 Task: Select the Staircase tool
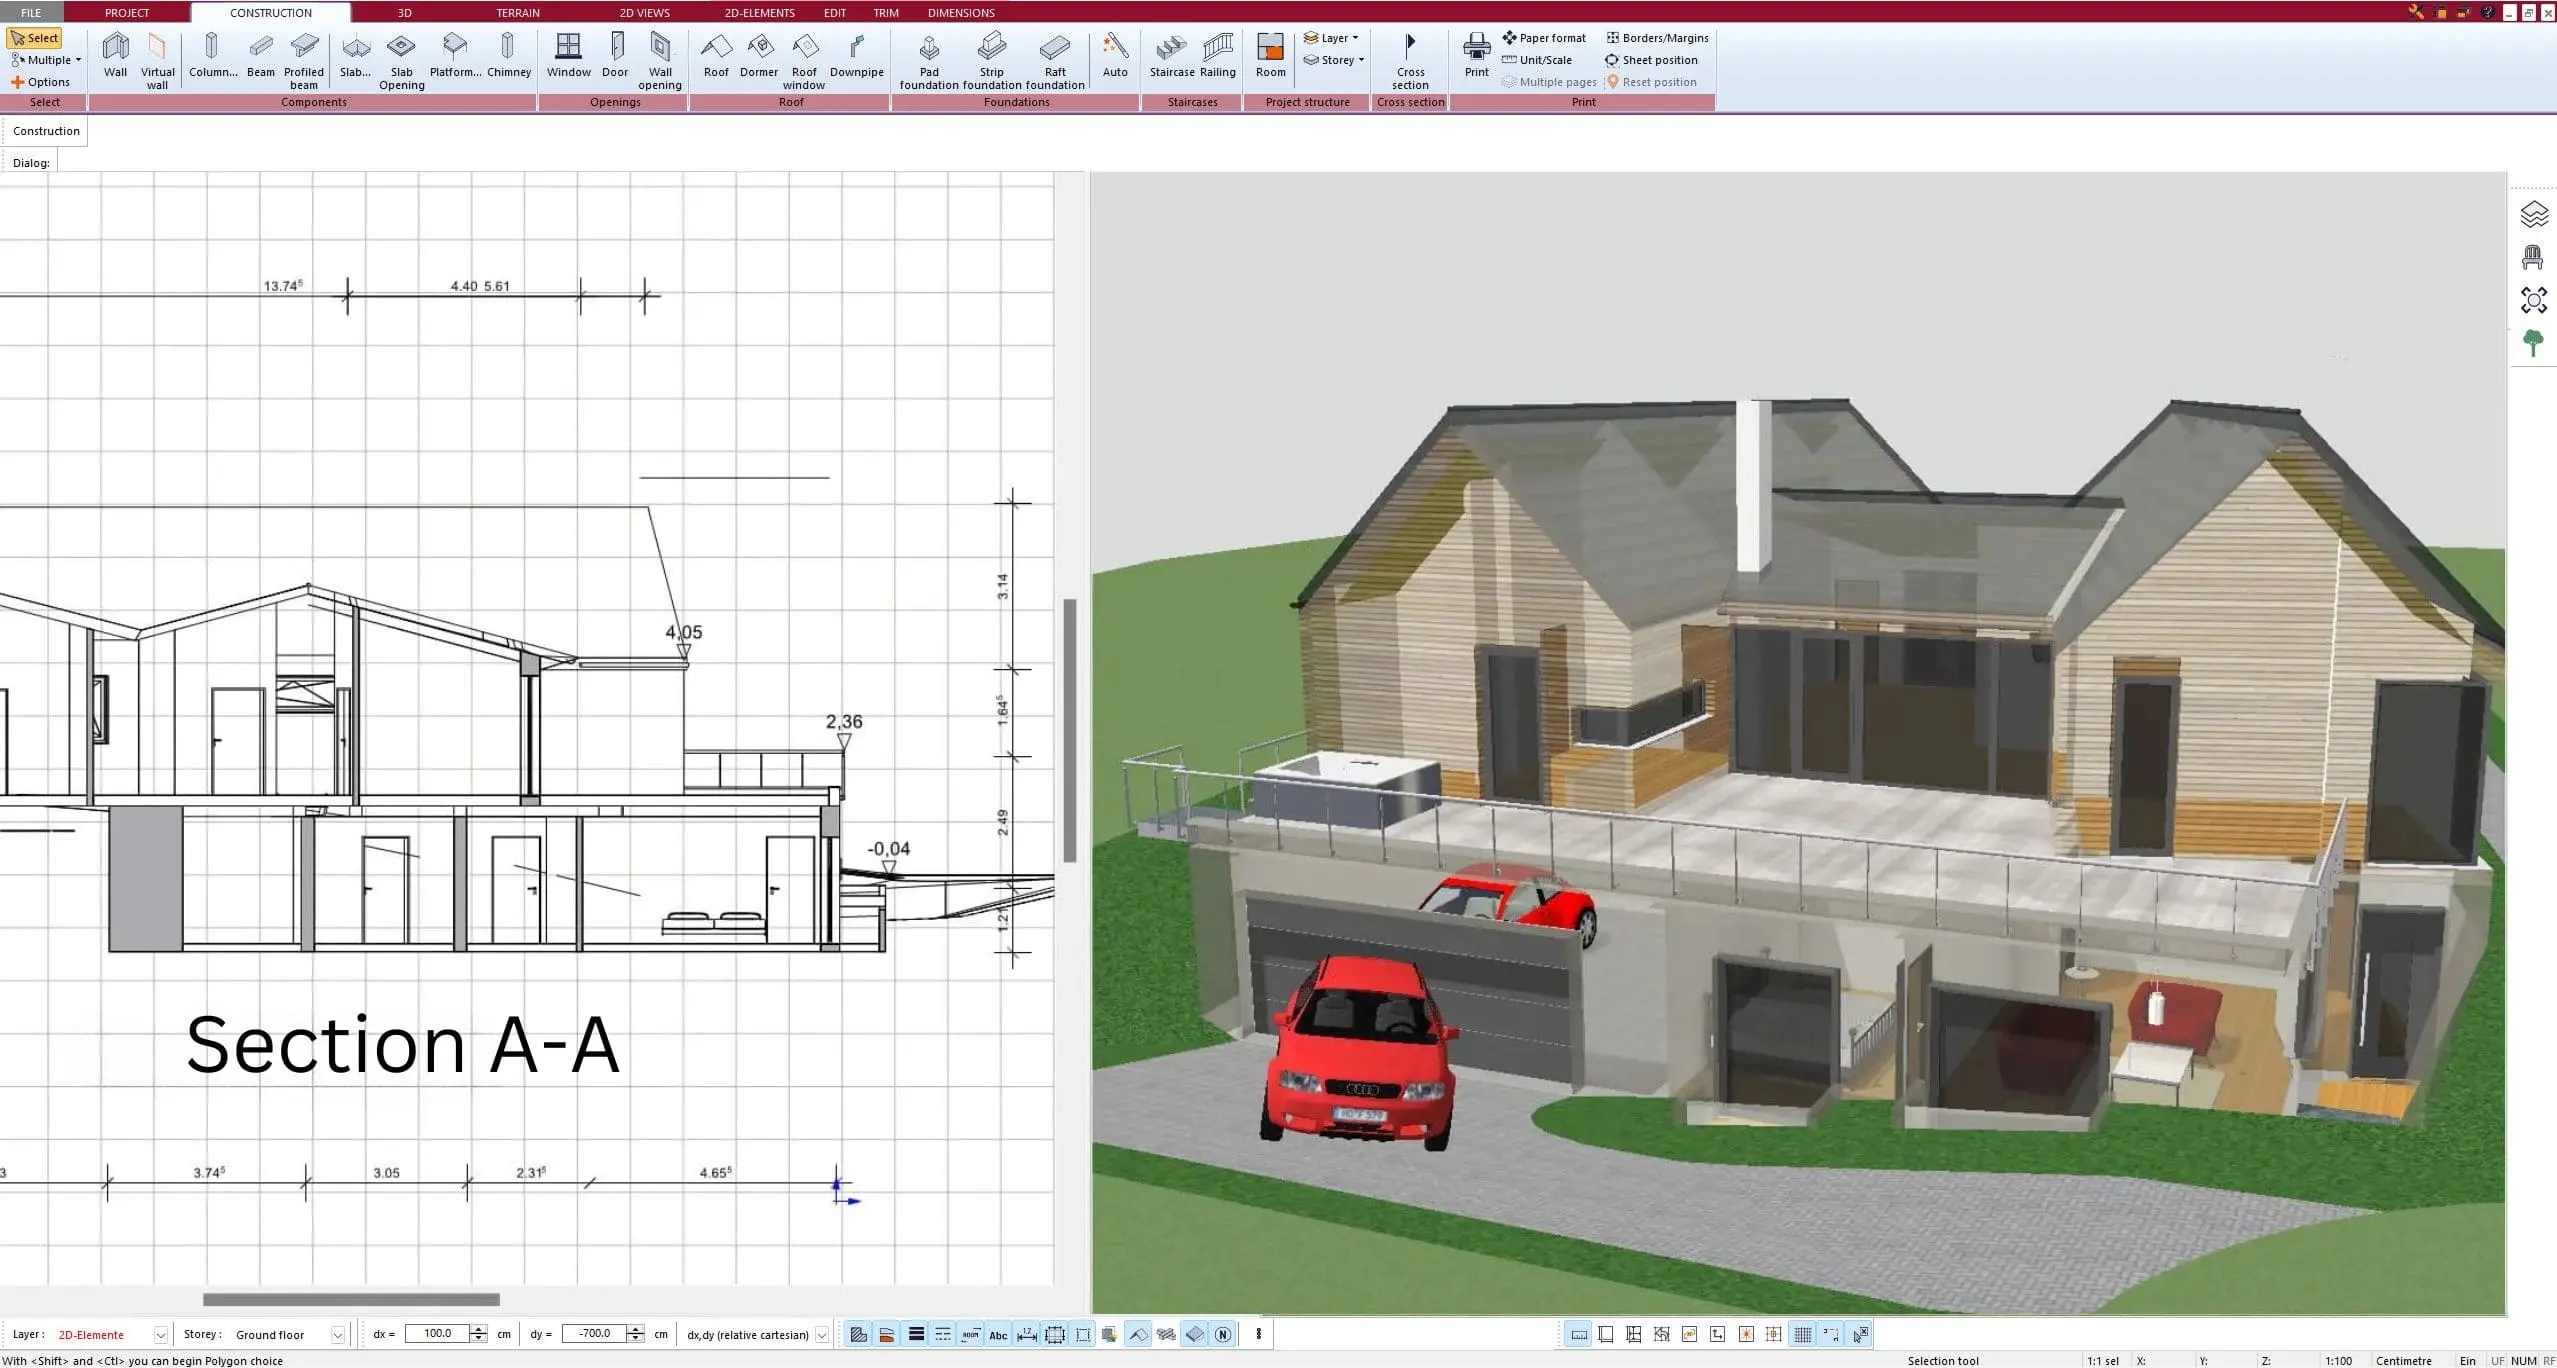tap(1171, 55)
